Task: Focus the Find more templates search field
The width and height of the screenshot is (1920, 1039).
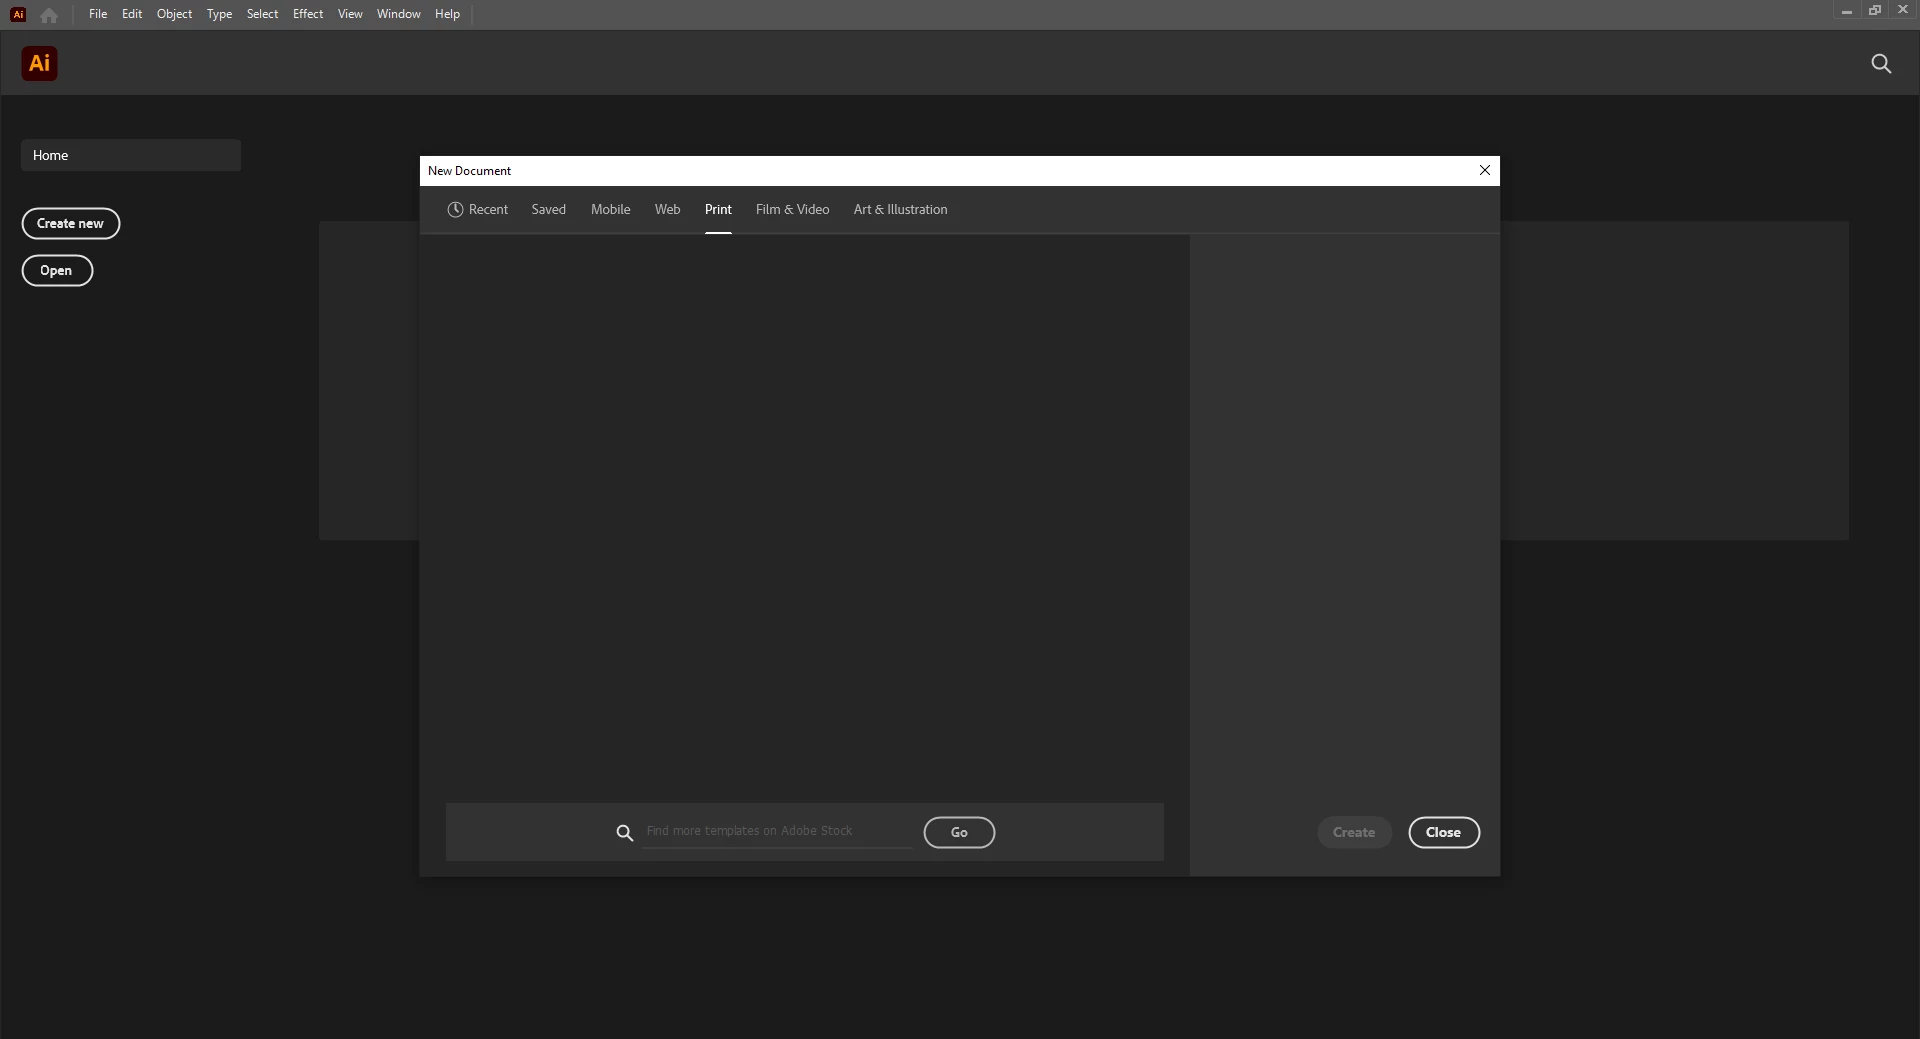Action: pyautogui.click(x=777, y=831)
